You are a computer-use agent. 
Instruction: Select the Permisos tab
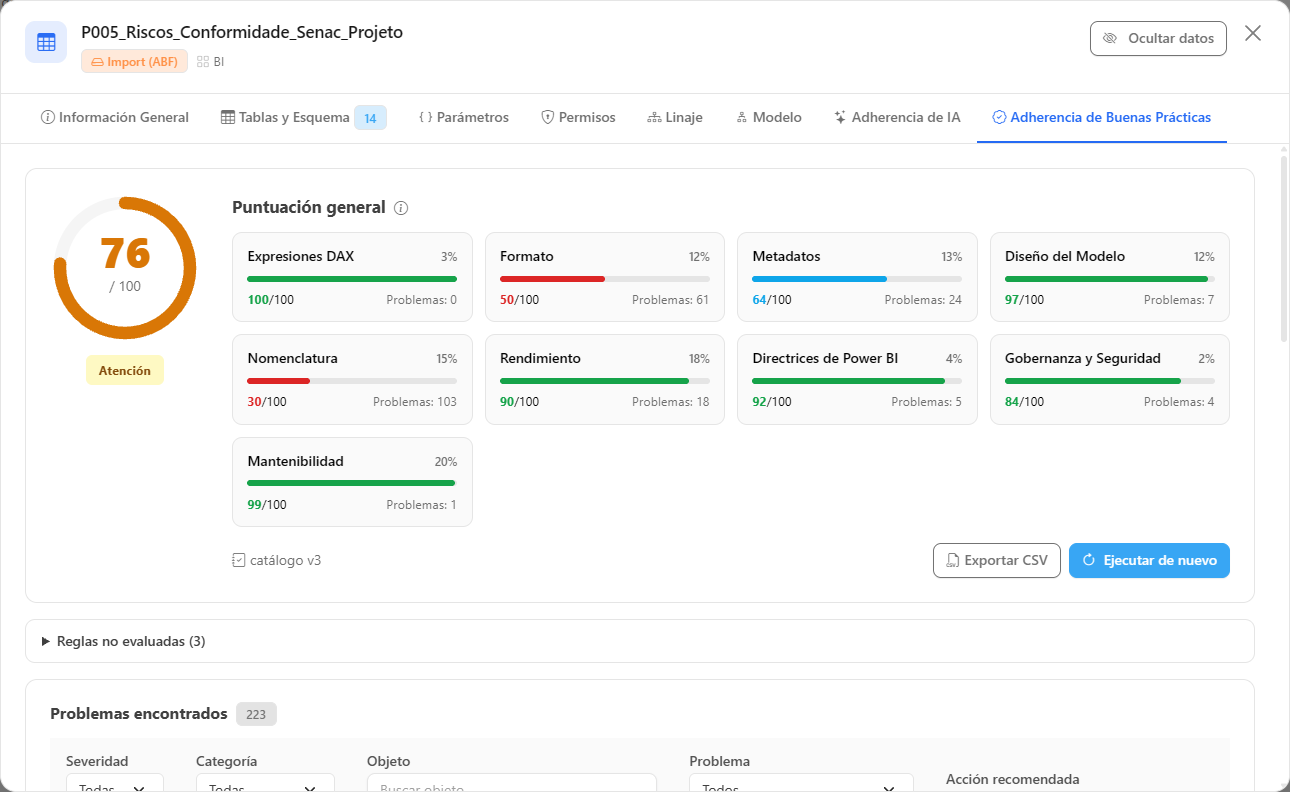(578, 118)
